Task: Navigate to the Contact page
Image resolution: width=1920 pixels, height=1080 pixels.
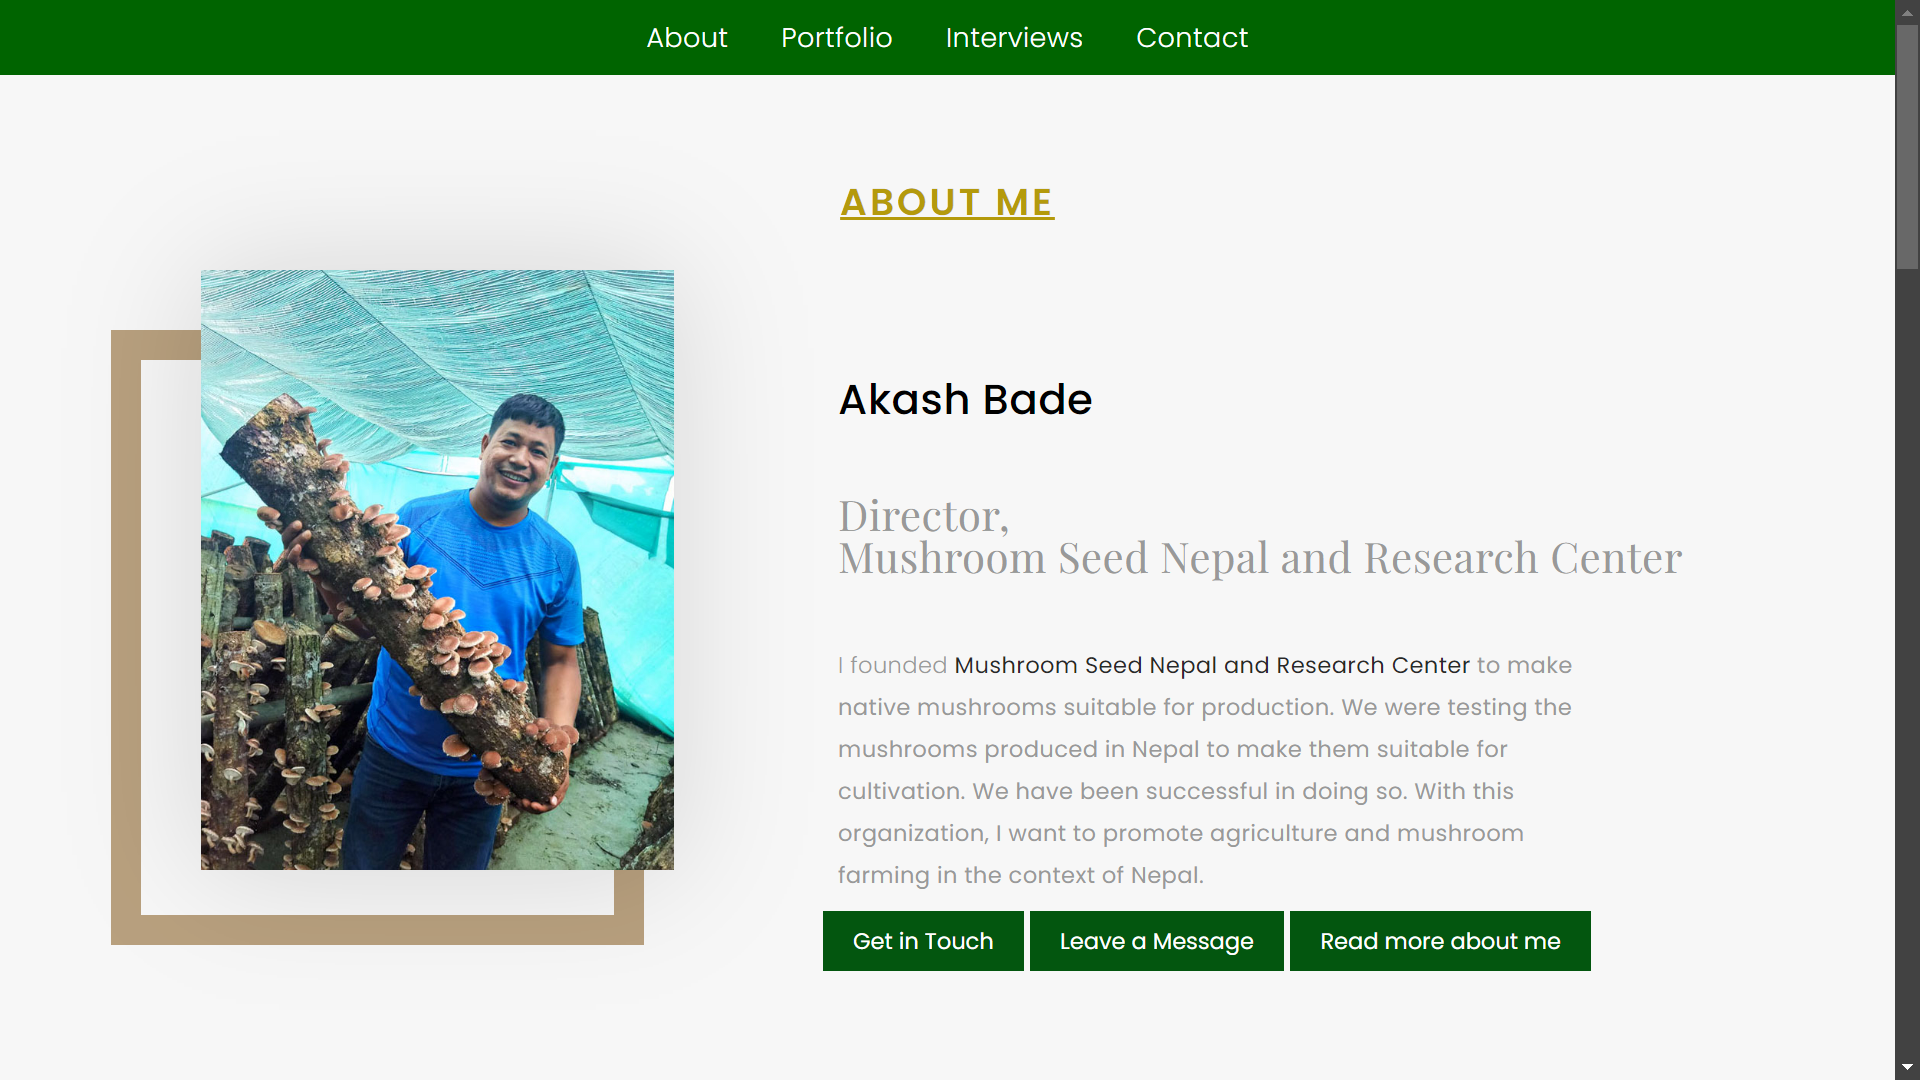Action: pyautogui.click(x=1192, y=38)
